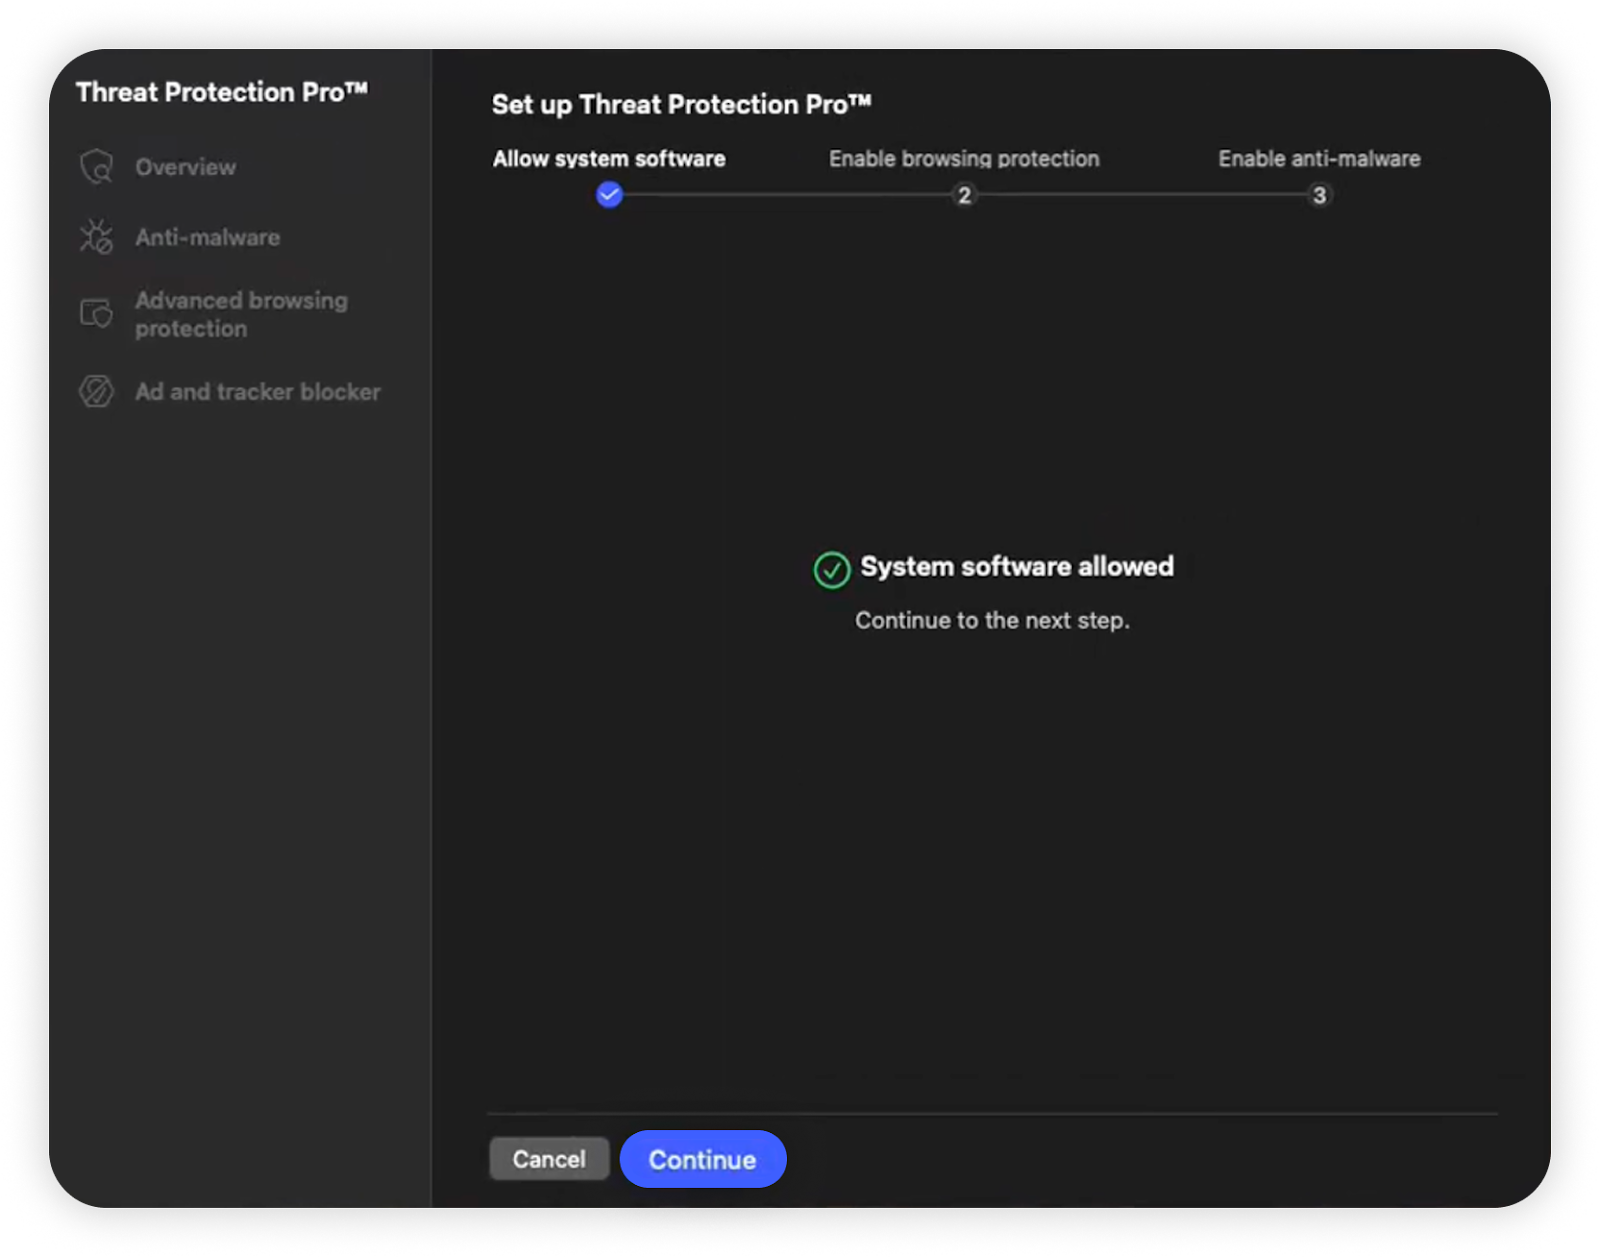Click the 'Enable anti-malware' step label

(x=1319, y=159)
